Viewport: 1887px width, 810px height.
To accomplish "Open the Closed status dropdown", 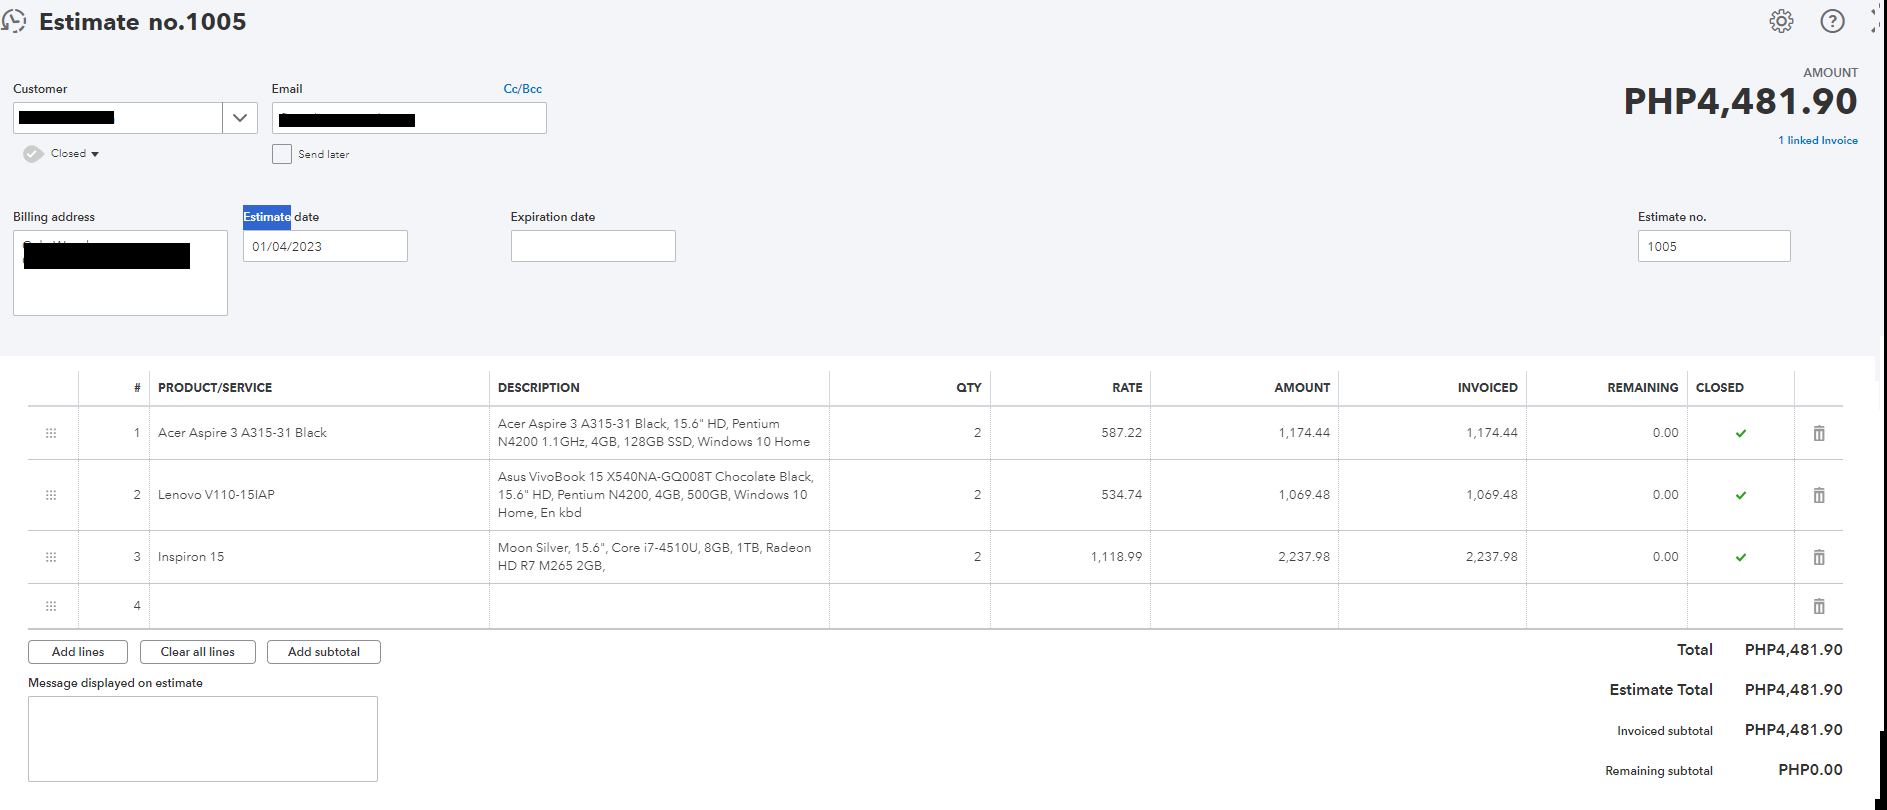I will point(75,154).
